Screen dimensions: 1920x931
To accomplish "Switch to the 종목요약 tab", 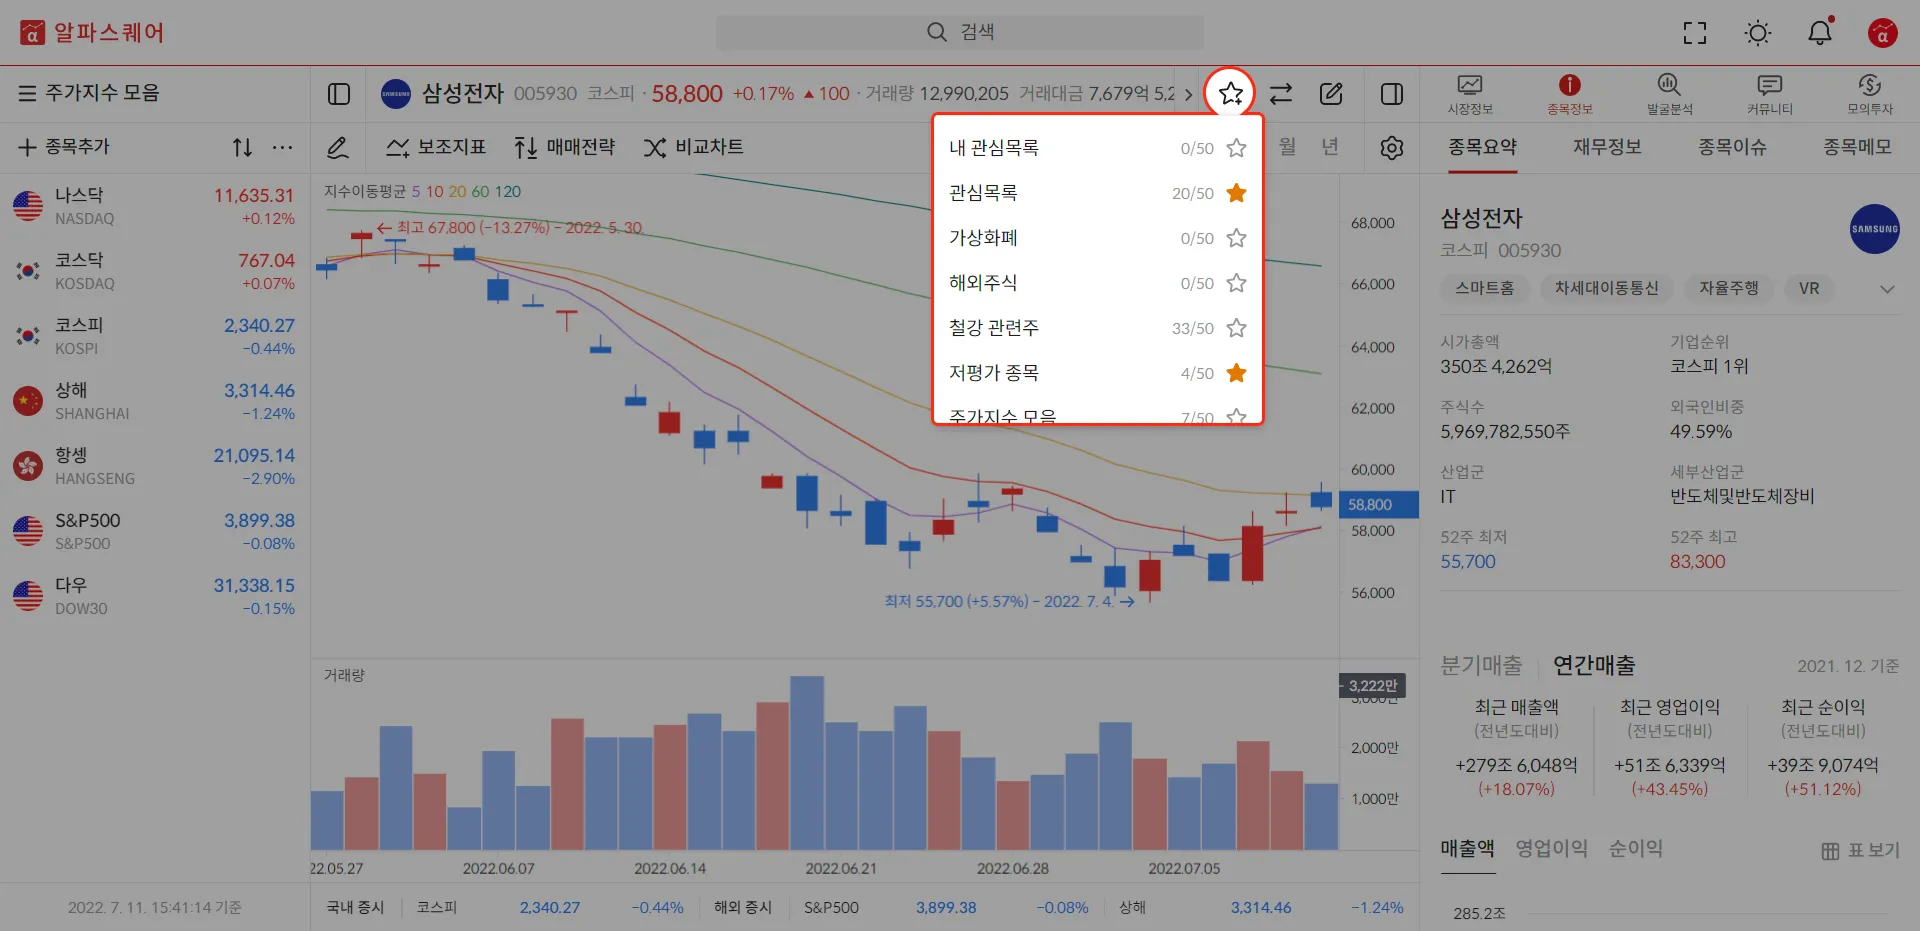I will point(1483,147).
